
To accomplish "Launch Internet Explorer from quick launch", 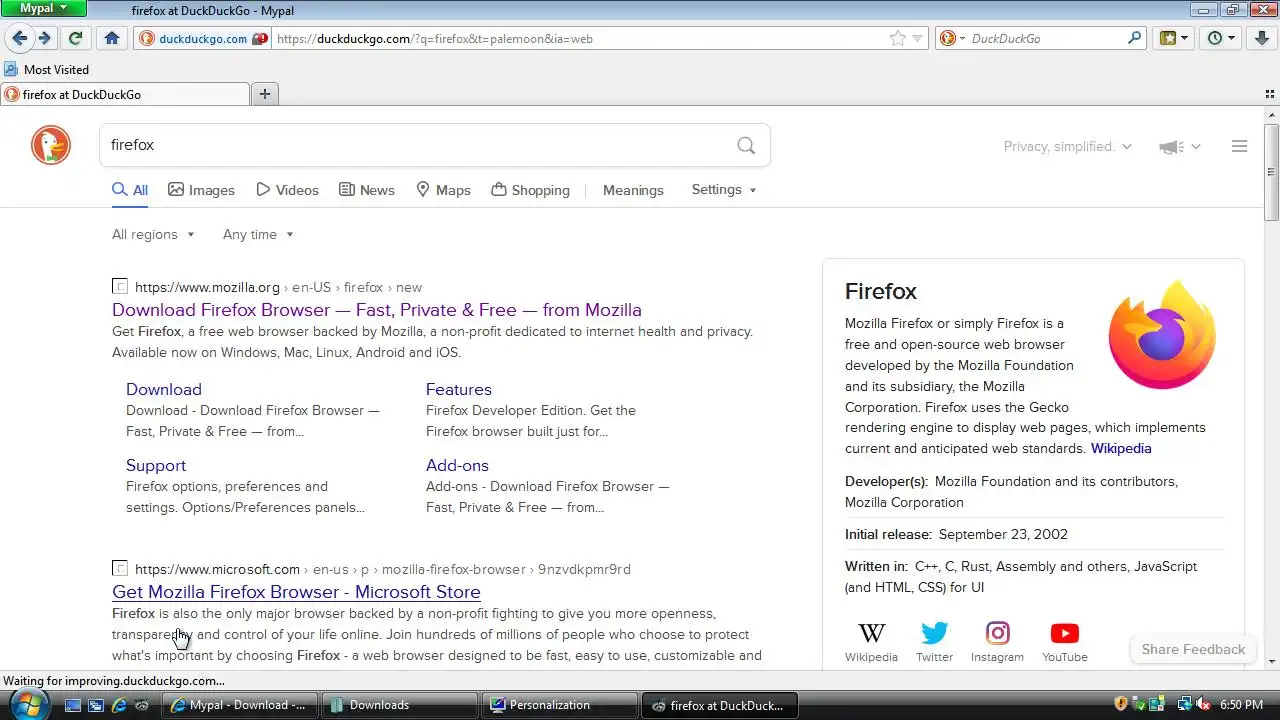I will pos(120,705).
